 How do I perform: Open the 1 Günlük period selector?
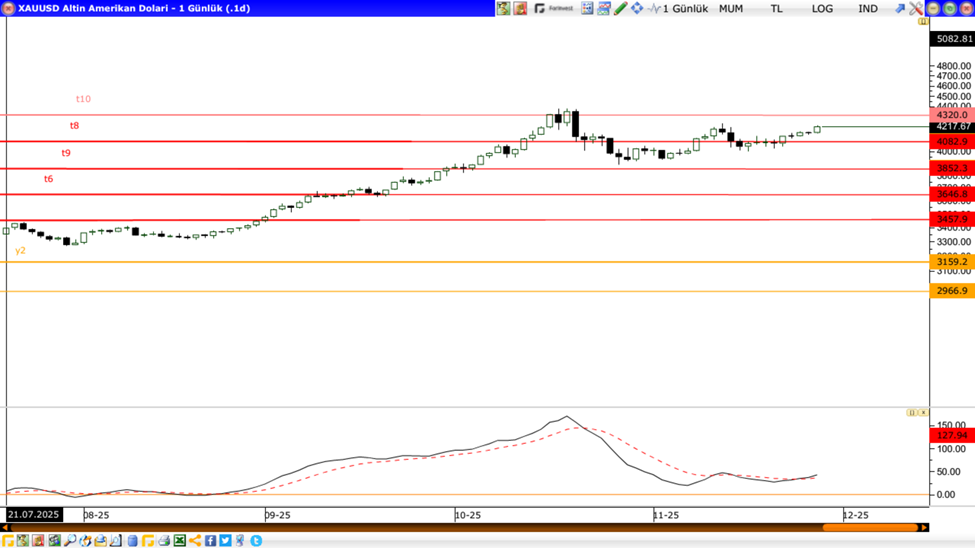pos(685,8)
